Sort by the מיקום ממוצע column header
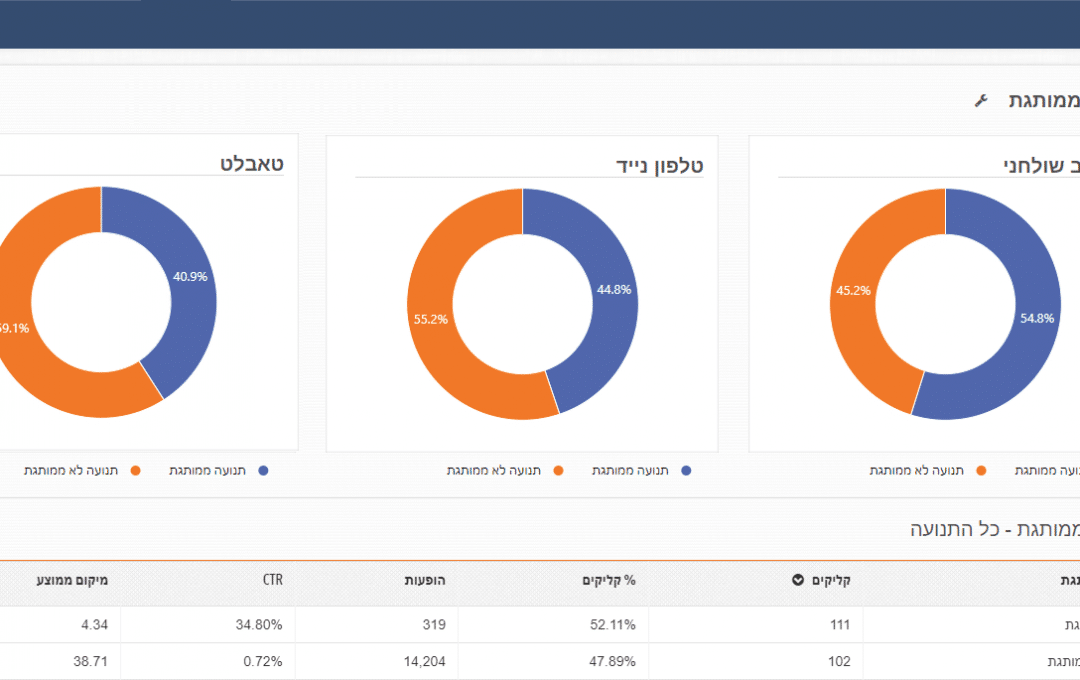The width and height of the screenshot is (1080, 680). pyautogui.click(x=72, y=580)
